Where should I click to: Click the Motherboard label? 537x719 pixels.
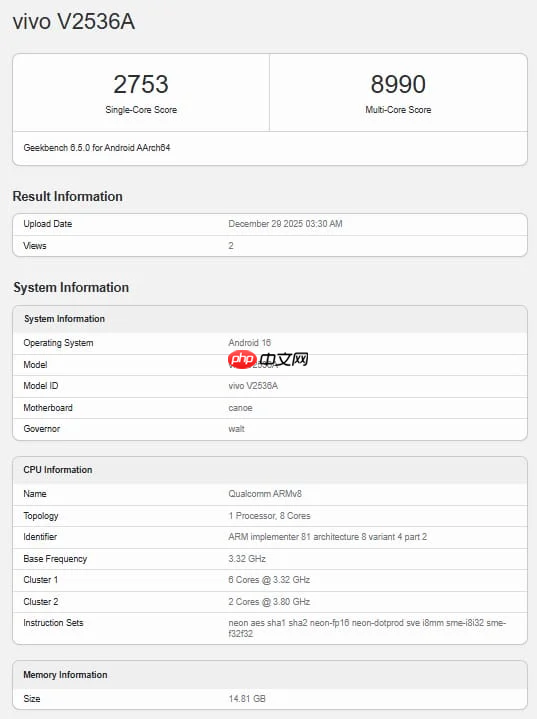click(48, 408)
